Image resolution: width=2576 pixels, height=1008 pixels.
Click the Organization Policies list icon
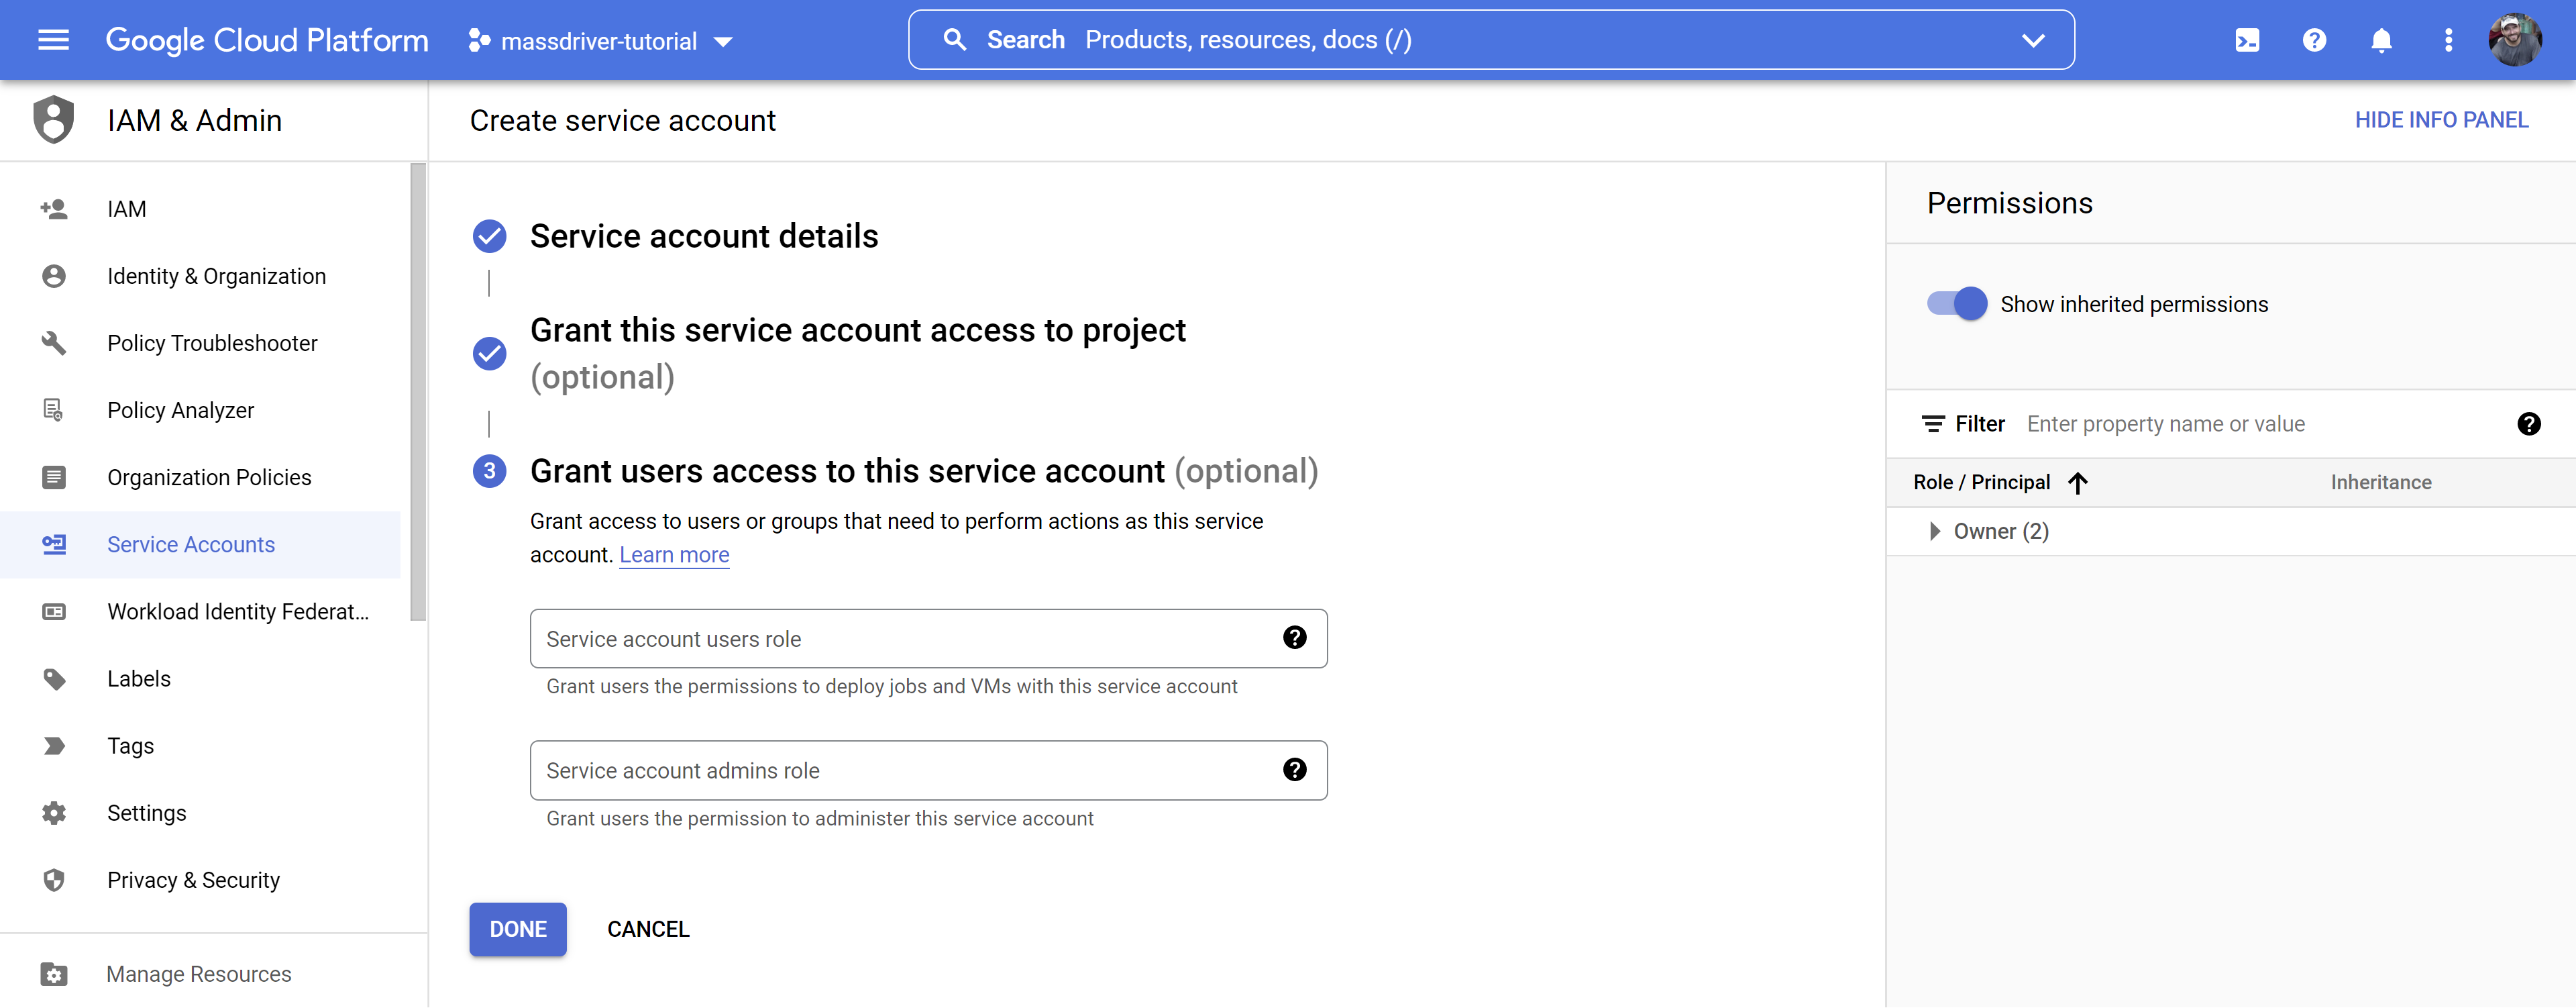pyautogui.click(x=54, y=477)
